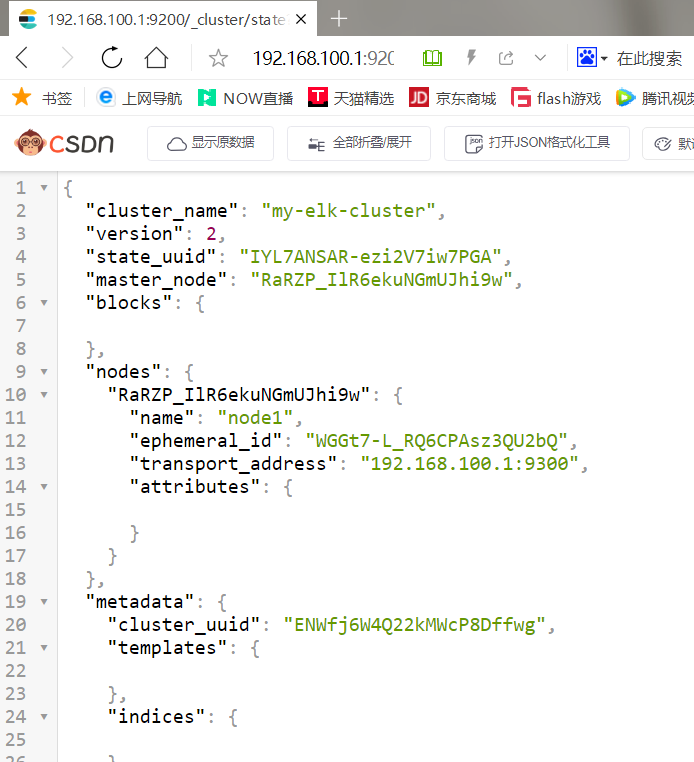
Task: Click the 显示原数据 button
Action: (x=210, y=143)
